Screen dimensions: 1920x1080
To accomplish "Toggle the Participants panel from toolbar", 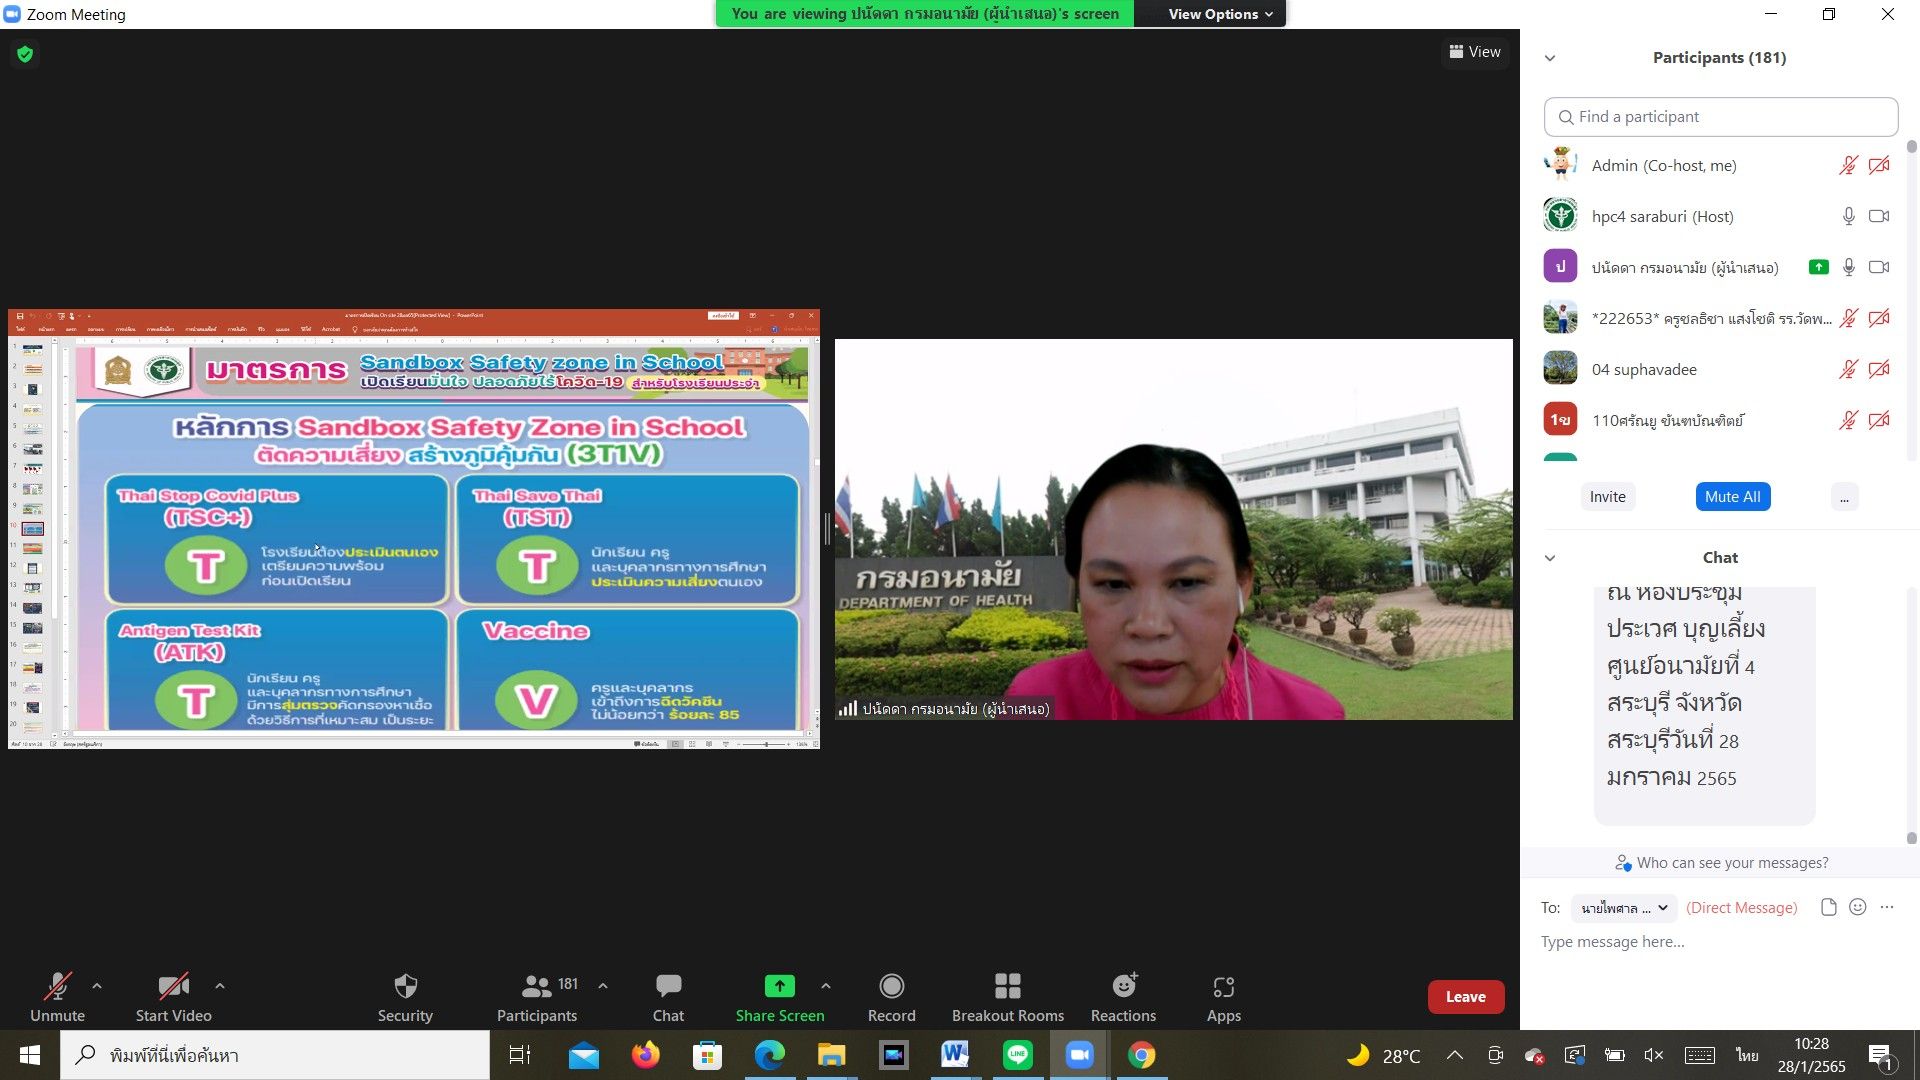I will [x=537, y=997].
